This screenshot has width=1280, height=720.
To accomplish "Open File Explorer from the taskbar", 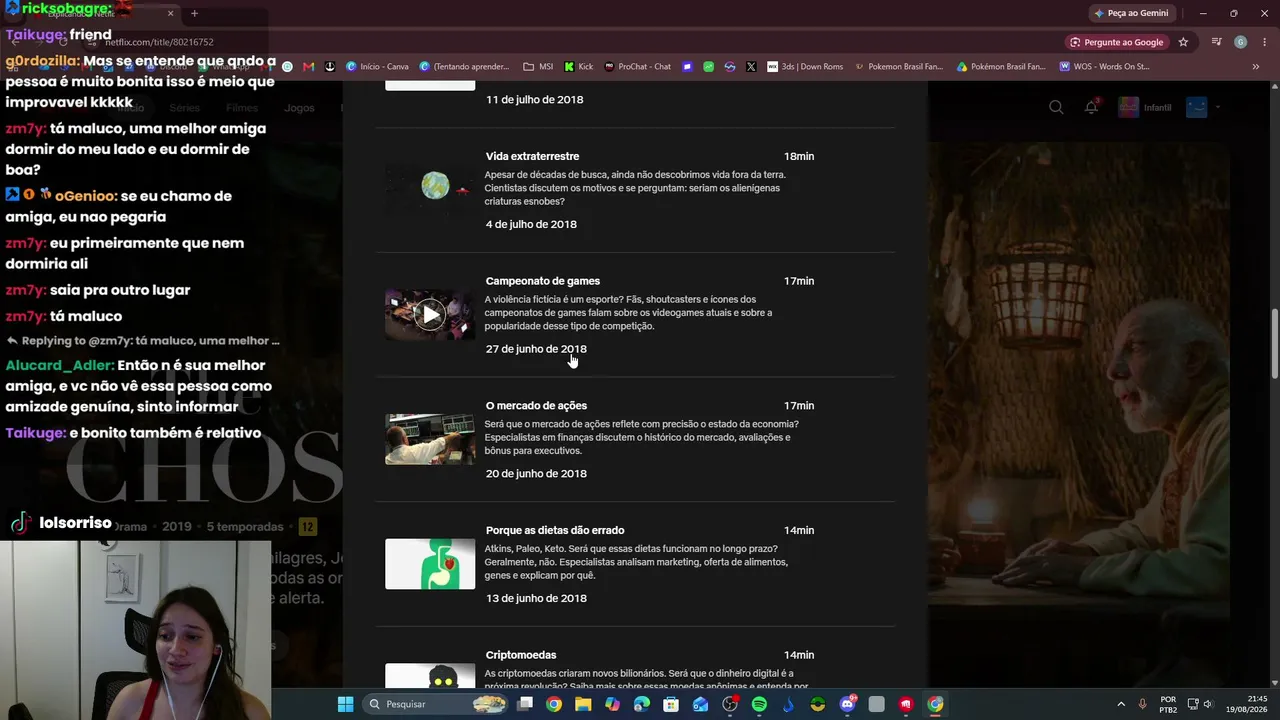I will (583, 704).
